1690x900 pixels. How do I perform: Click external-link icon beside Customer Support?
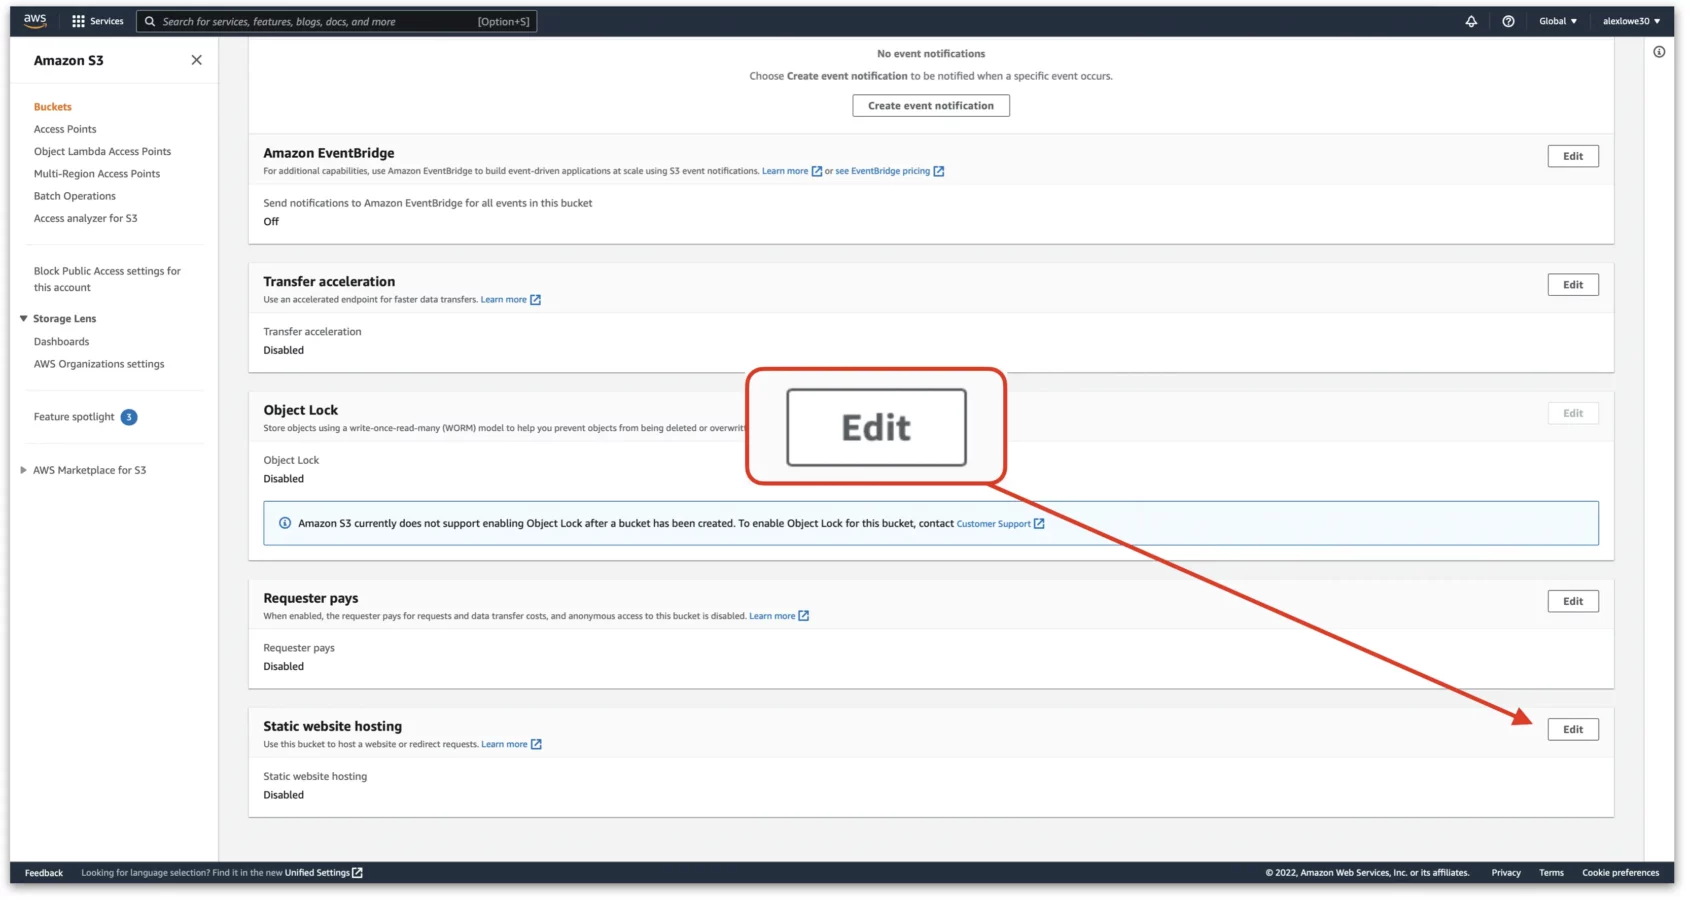[x=1039, y=524]
